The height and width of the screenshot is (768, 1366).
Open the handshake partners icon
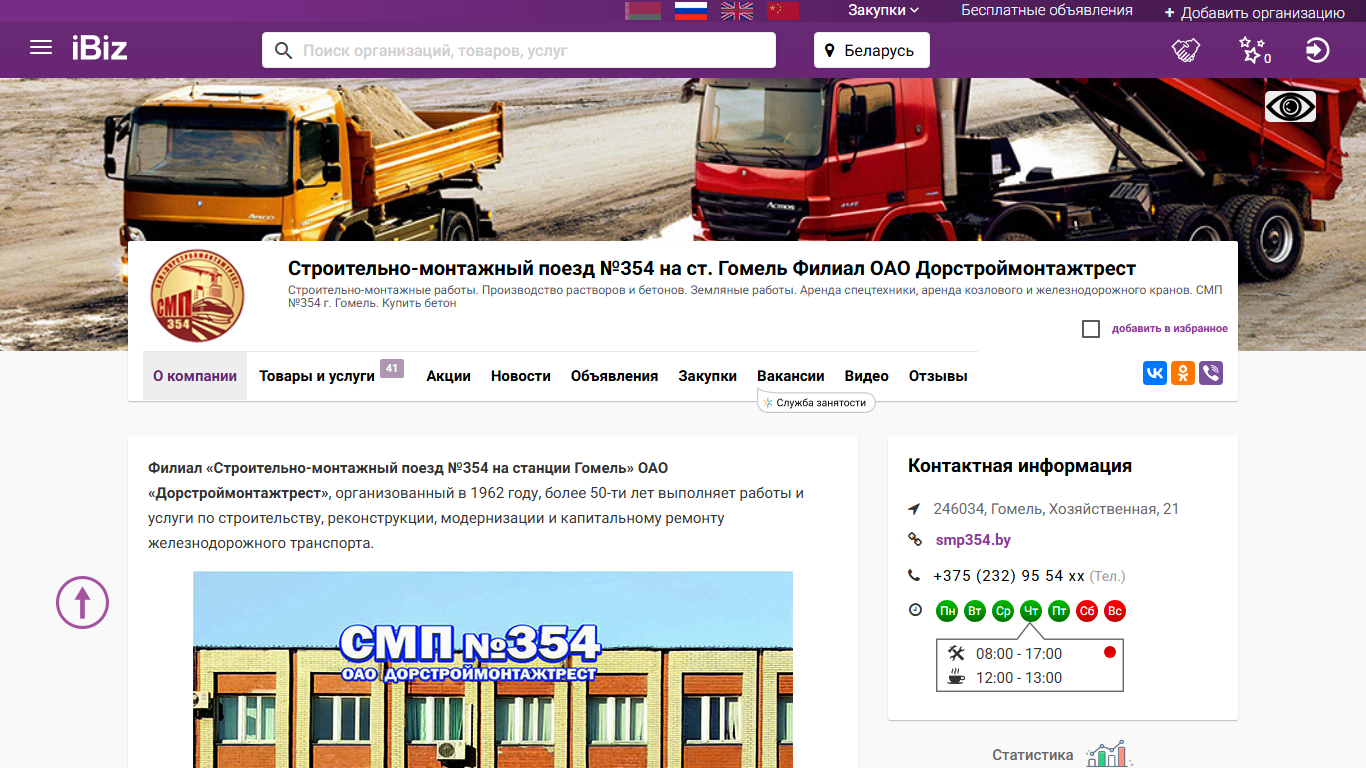click(1186, 50)
